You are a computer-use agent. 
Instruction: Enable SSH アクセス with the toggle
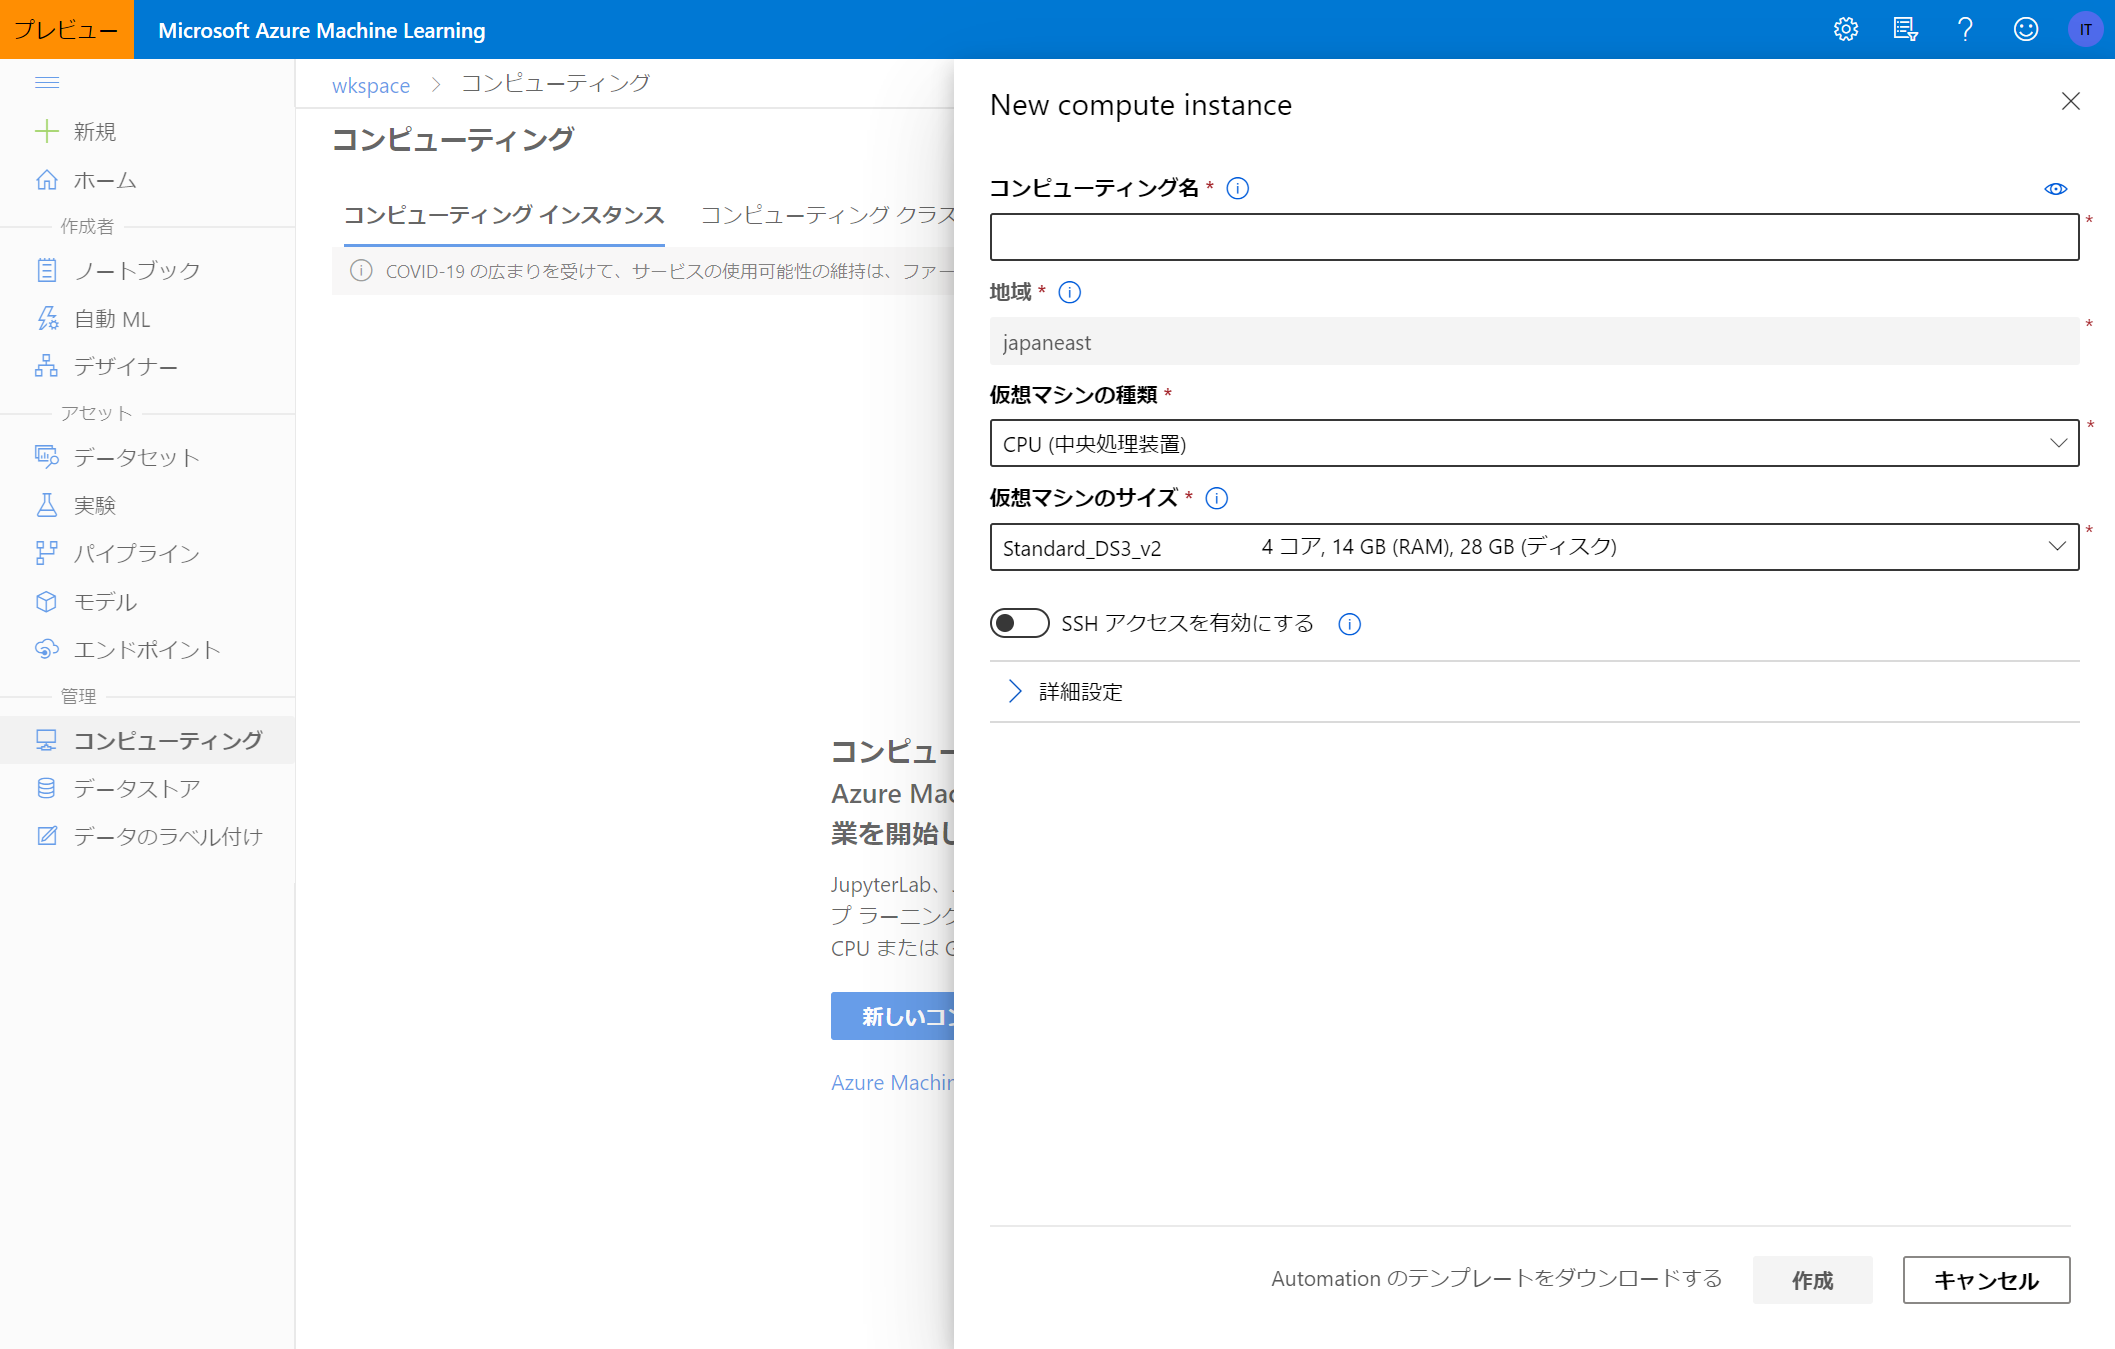point(1019,622)
